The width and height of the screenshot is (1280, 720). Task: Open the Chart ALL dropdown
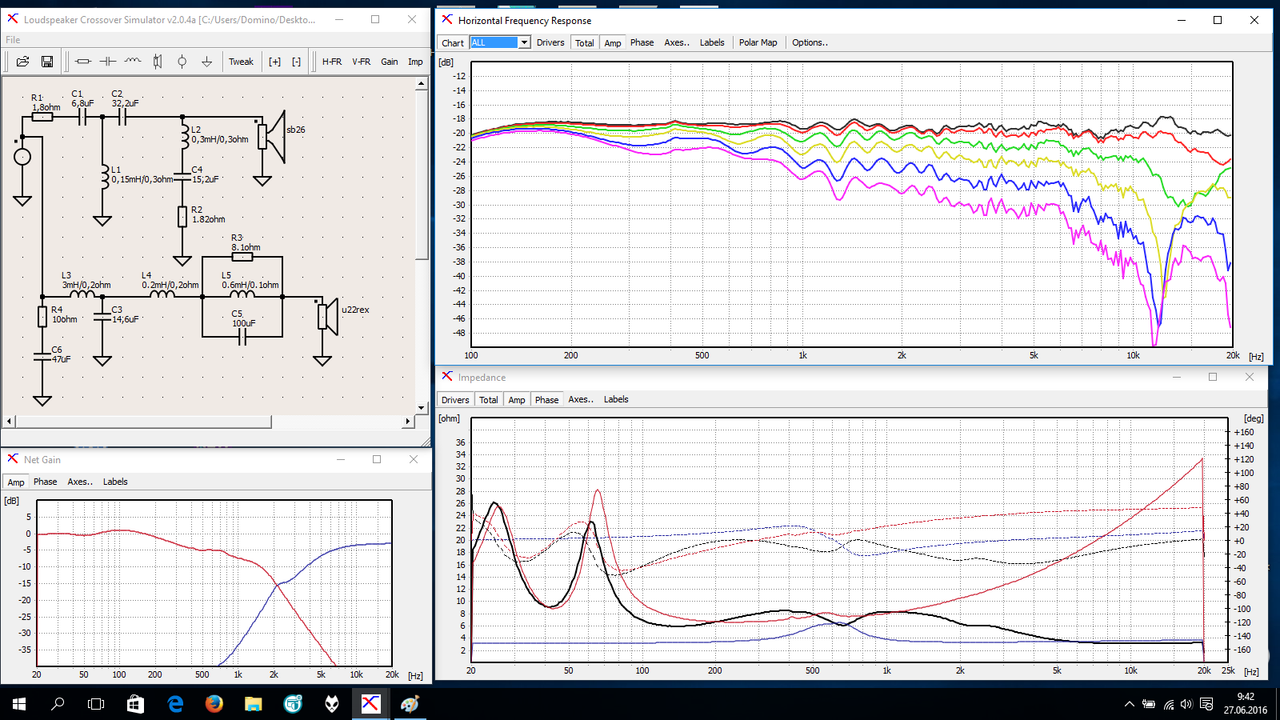[500, 43]
